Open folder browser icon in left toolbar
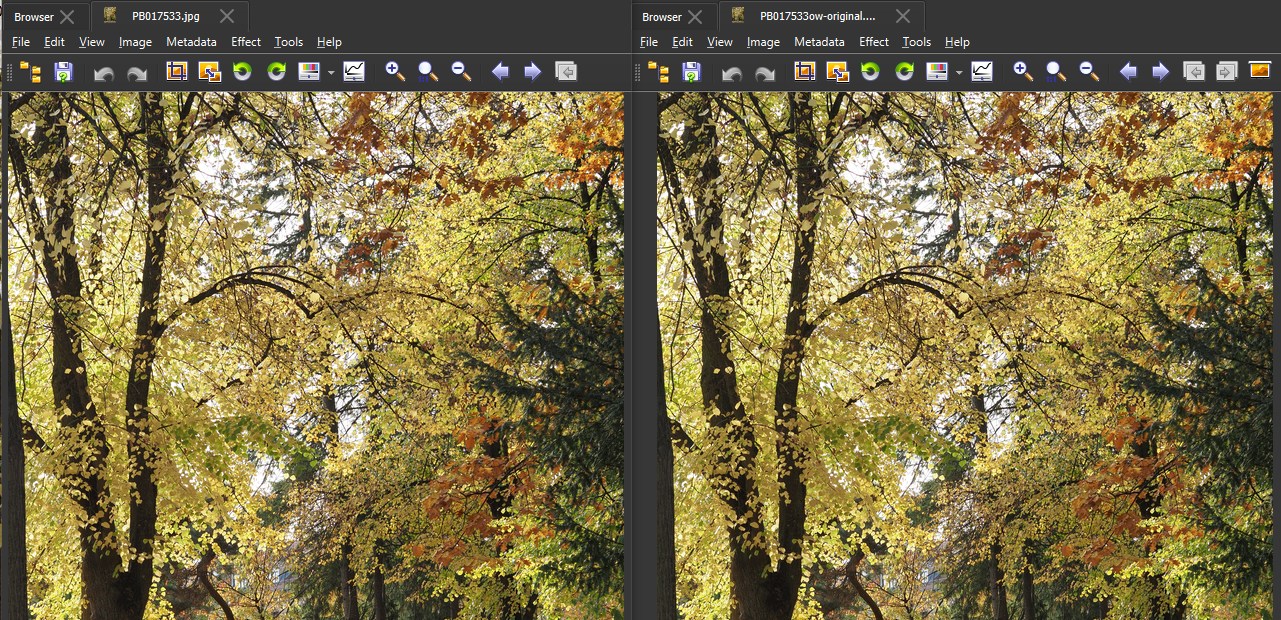Image resolution: width=1281 pixels, height=620 pixels. coord(31,71)
